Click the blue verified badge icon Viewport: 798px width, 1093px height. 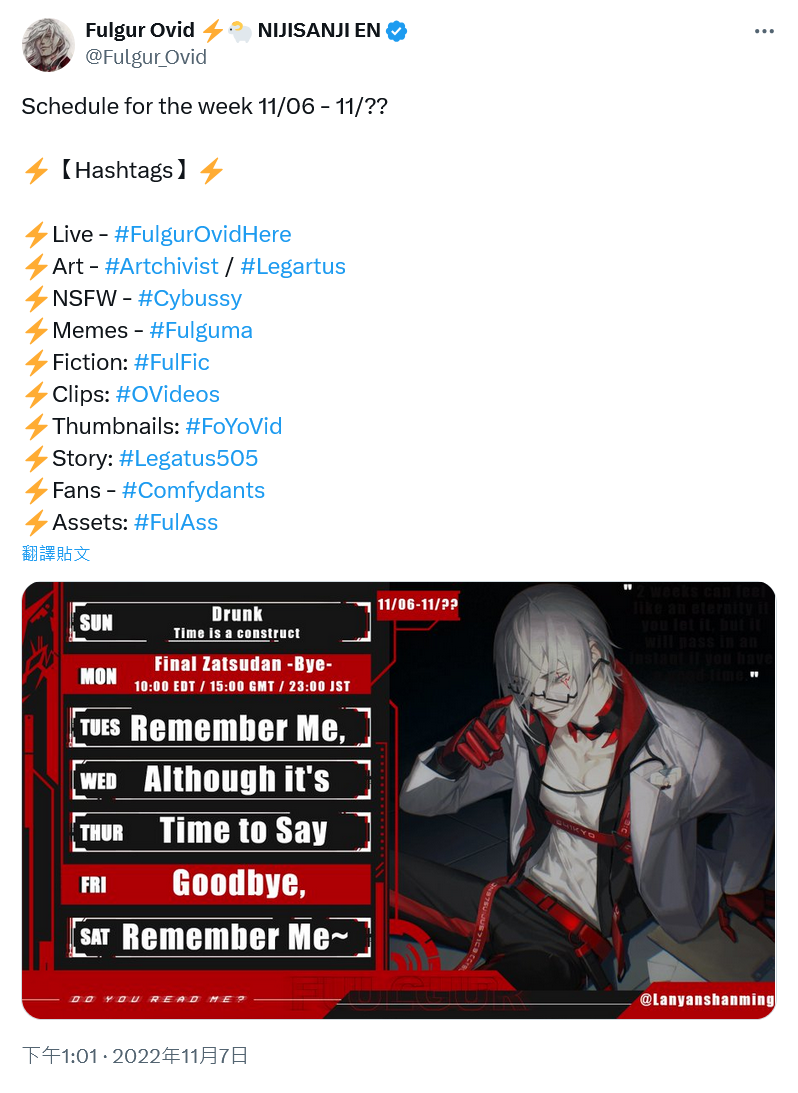397,31
